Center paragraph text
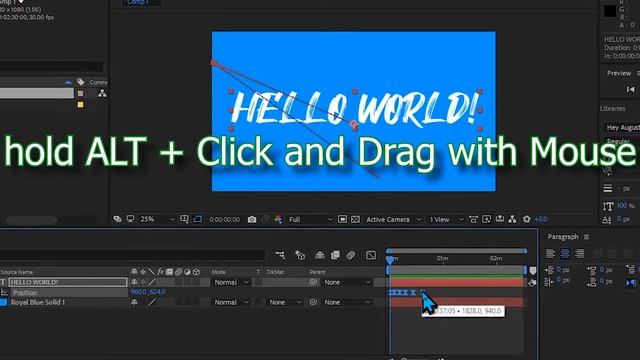This screenshot has height=360, width=640. tap(565, 253)
